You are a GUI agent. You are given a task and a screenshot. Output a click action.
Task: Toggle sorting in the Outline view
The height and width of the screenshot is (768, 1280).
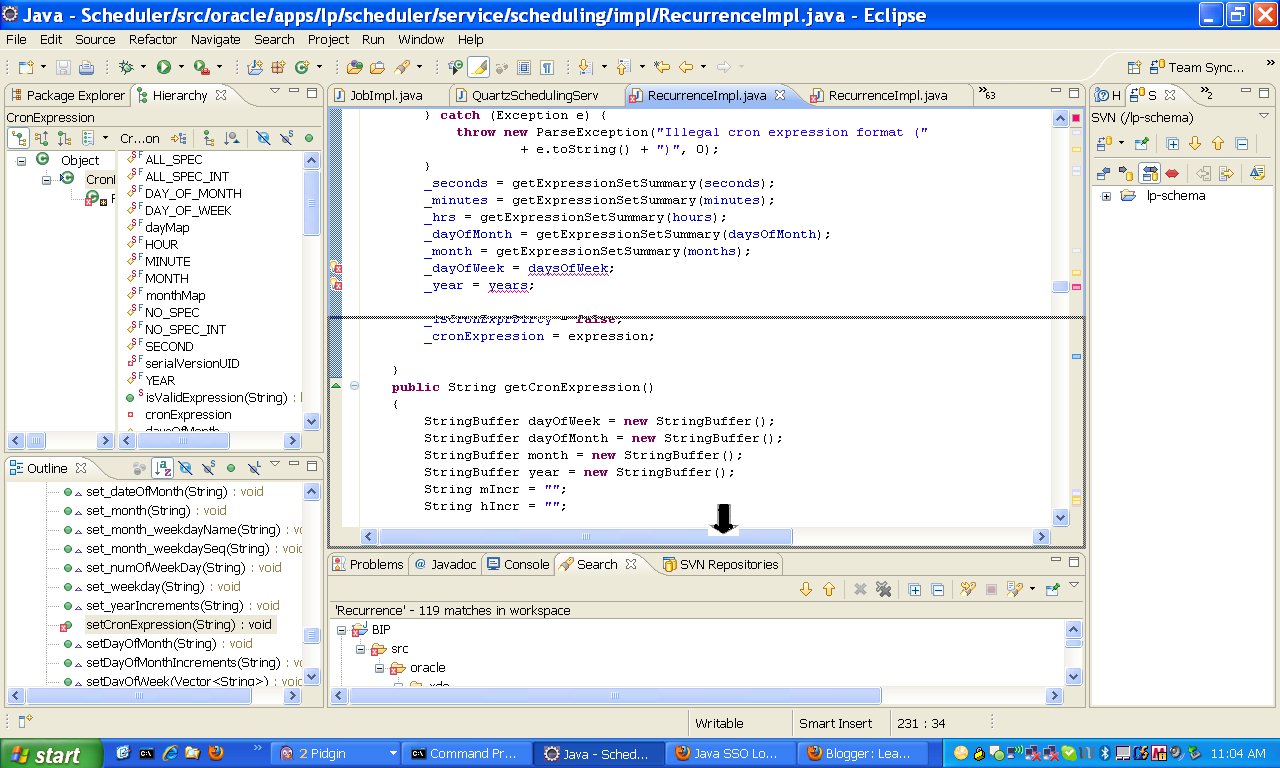click(x=162, y=468)
